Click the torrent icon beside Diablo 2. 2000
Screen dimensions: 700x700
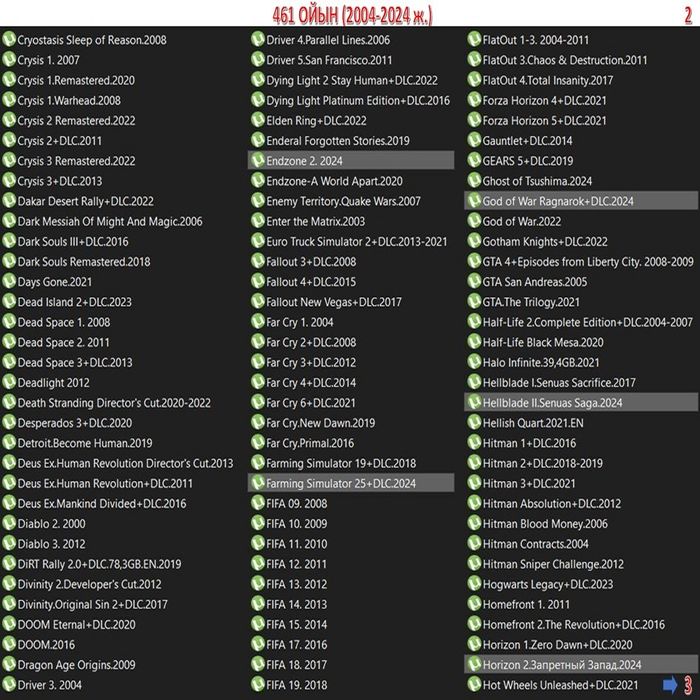click(9, 523)
